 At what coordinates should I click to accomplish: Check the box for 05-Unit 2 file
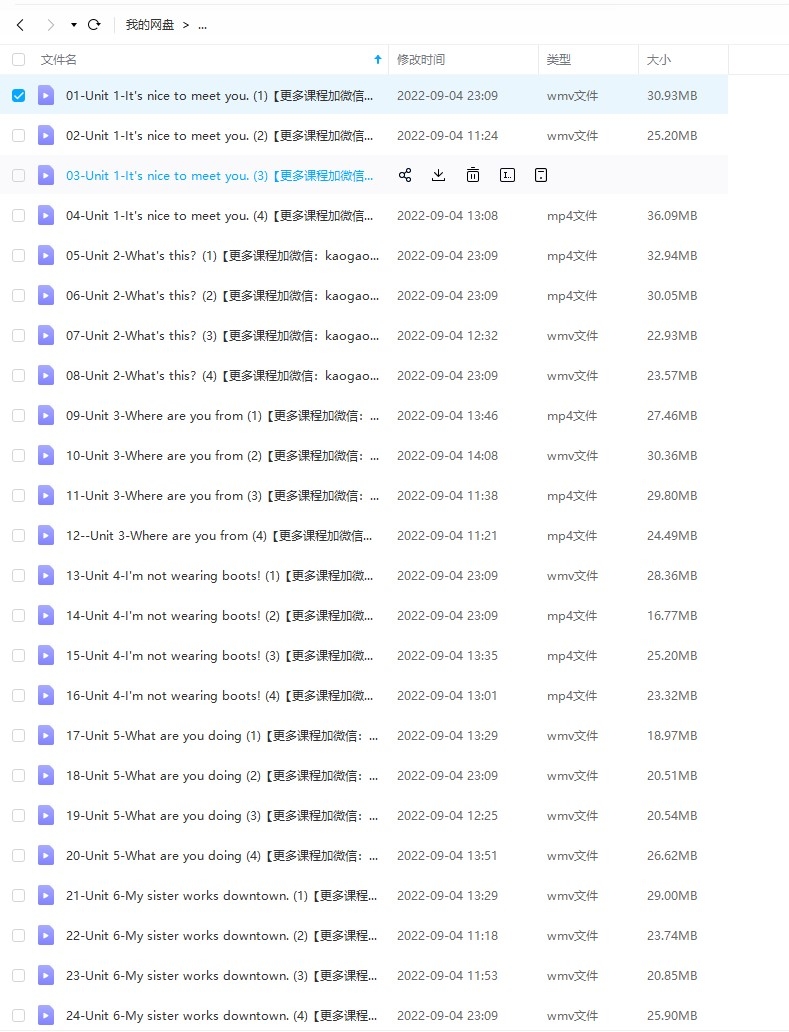[x=18, y=256]
